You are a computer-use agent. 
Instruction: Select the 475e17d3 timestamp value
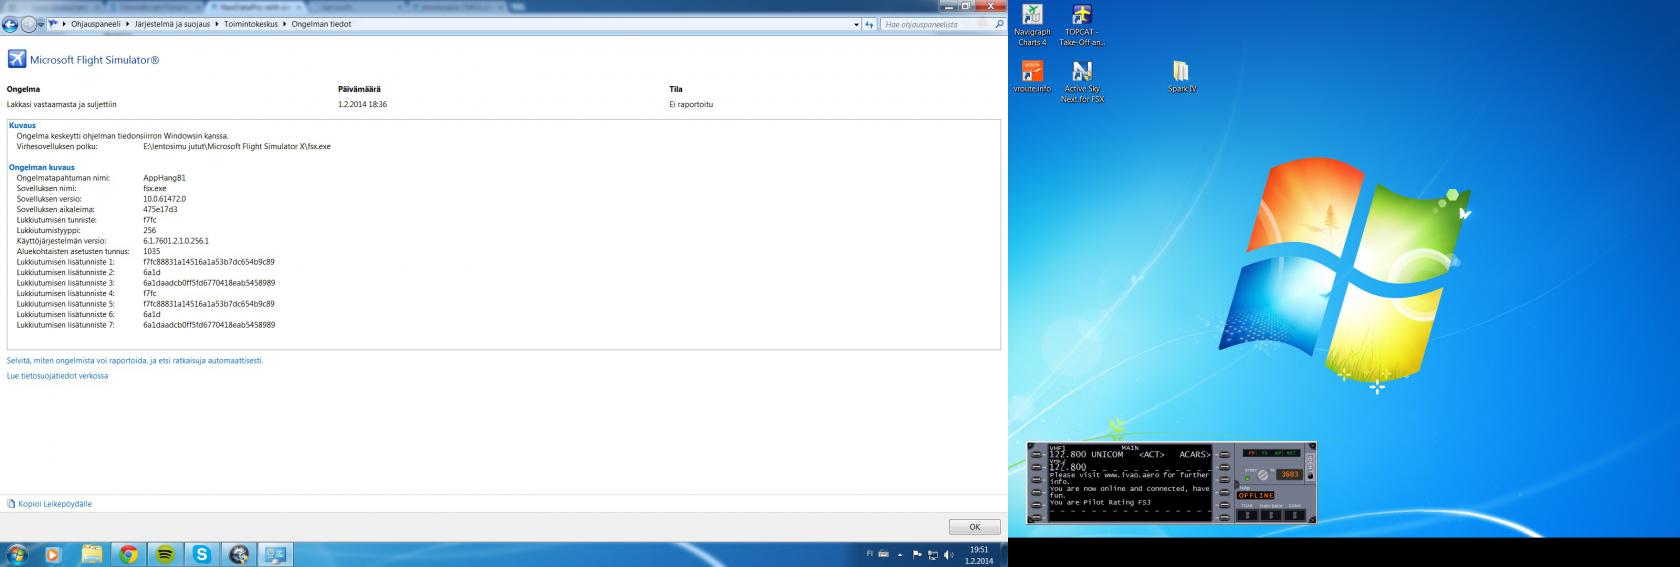click(160, 209)
